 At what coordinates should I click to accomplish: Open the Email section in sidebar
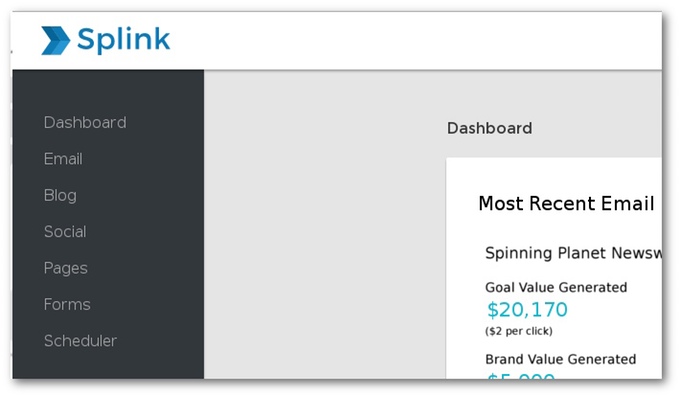(x=63, y=159)
